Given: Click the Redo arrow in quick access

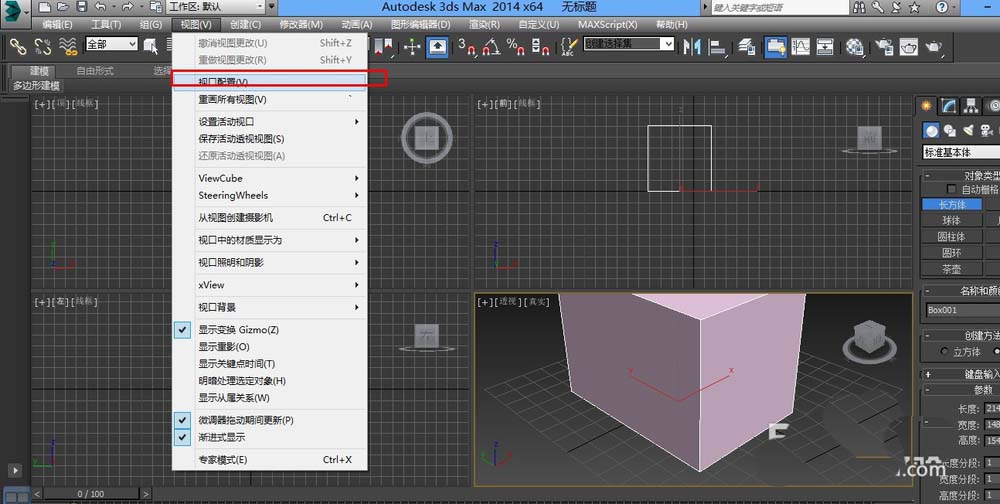Looking at the screenshot, I should click(x=127, y=7).
